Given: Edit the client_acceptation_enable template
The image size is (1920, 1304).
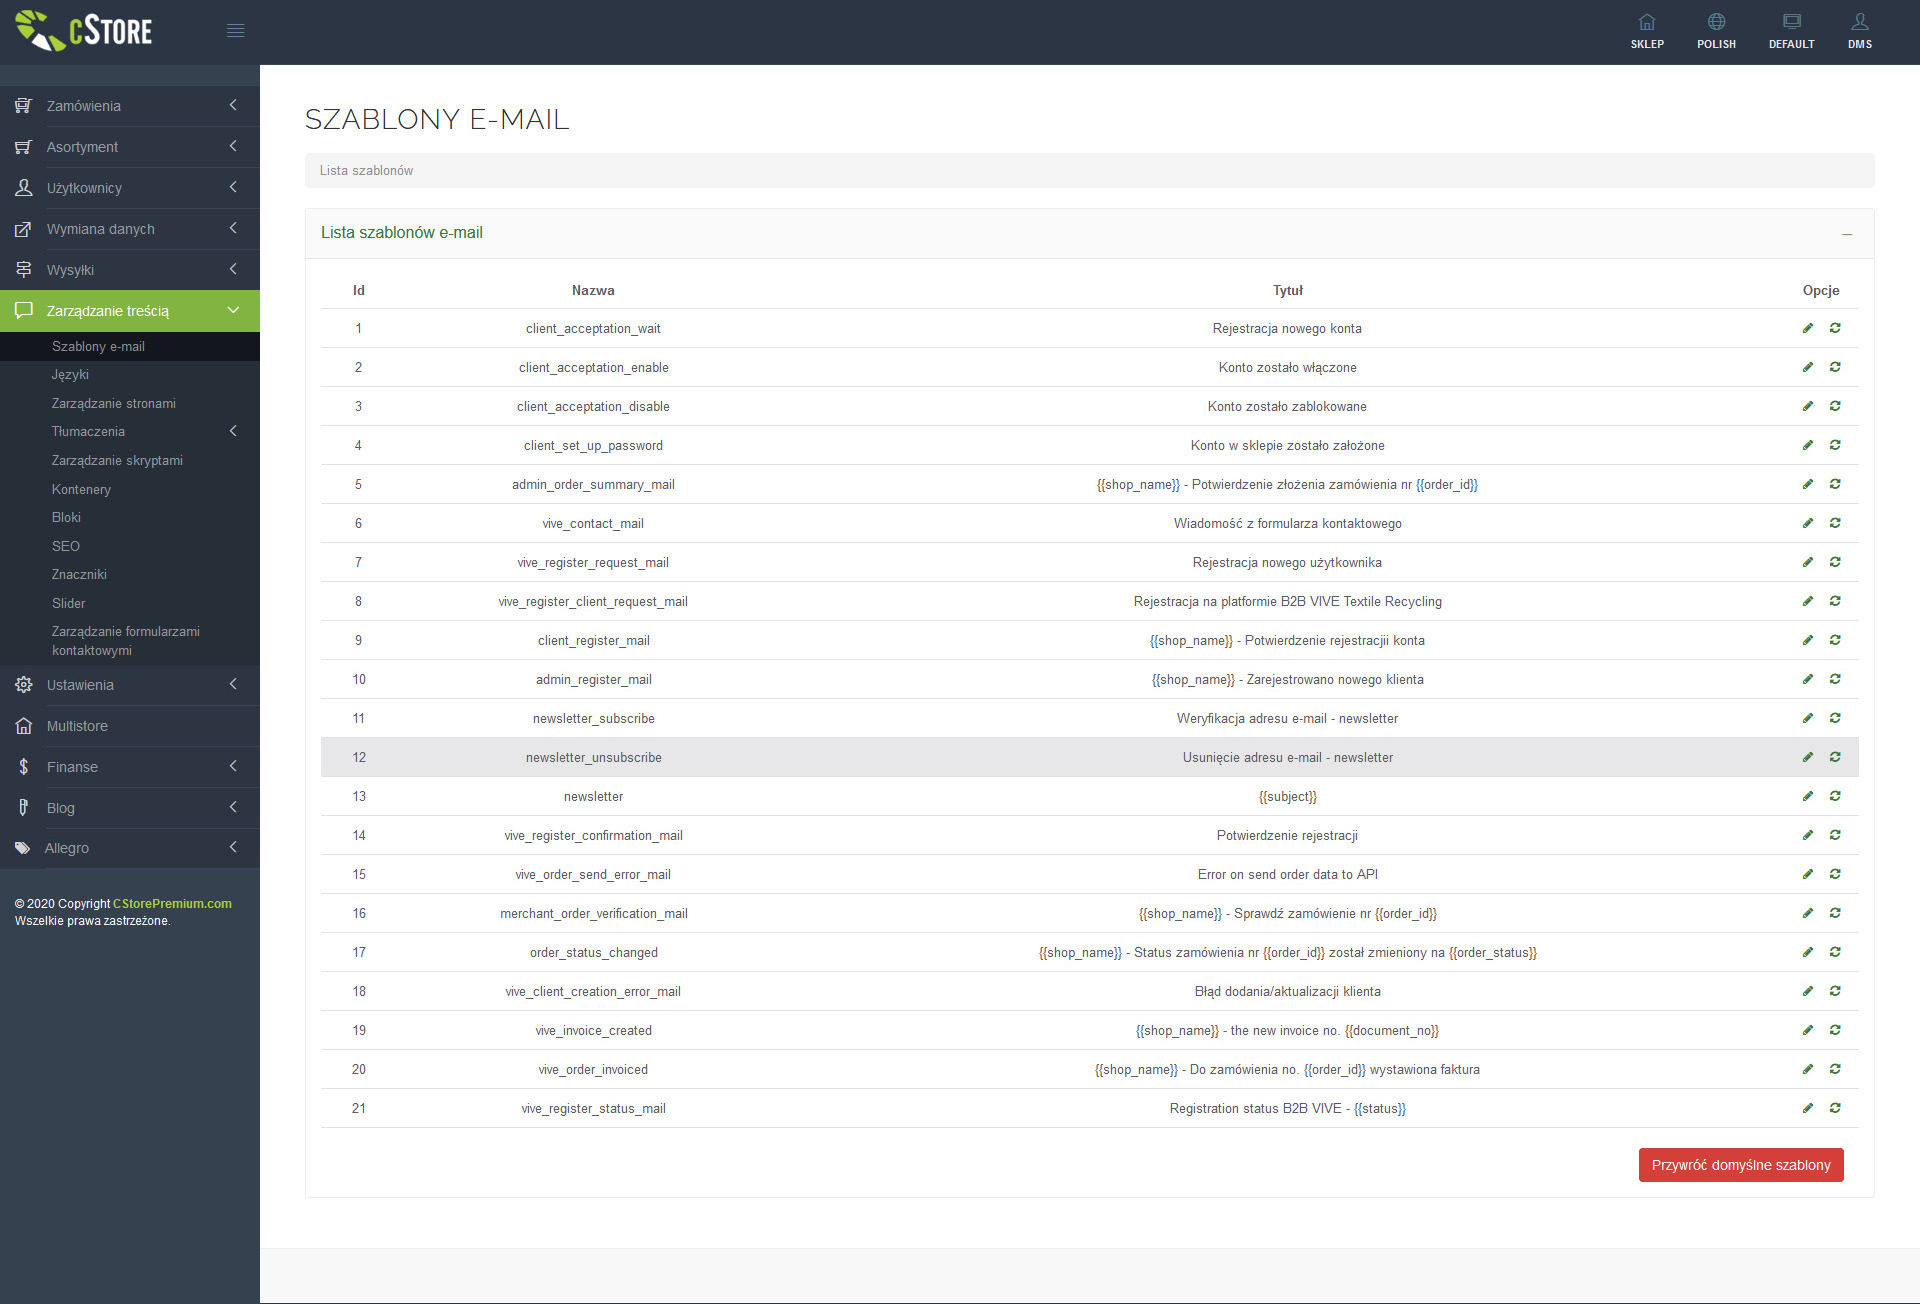Looking at the screenshot, I should click(x=1808, y=367).
